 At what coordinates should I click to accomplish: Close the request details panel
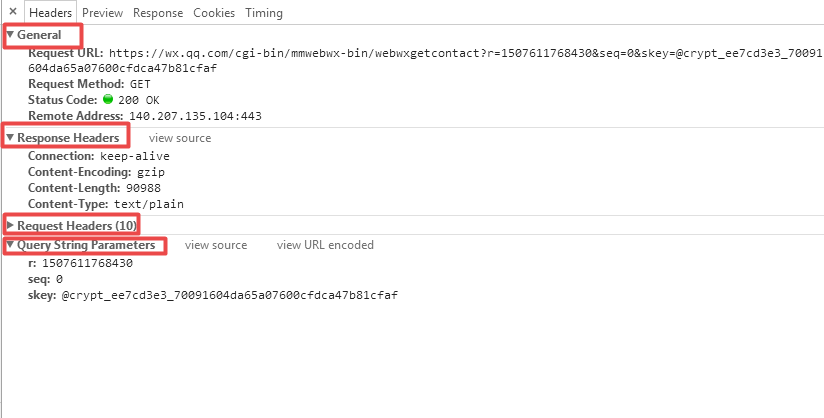click(x=12, y=13)
